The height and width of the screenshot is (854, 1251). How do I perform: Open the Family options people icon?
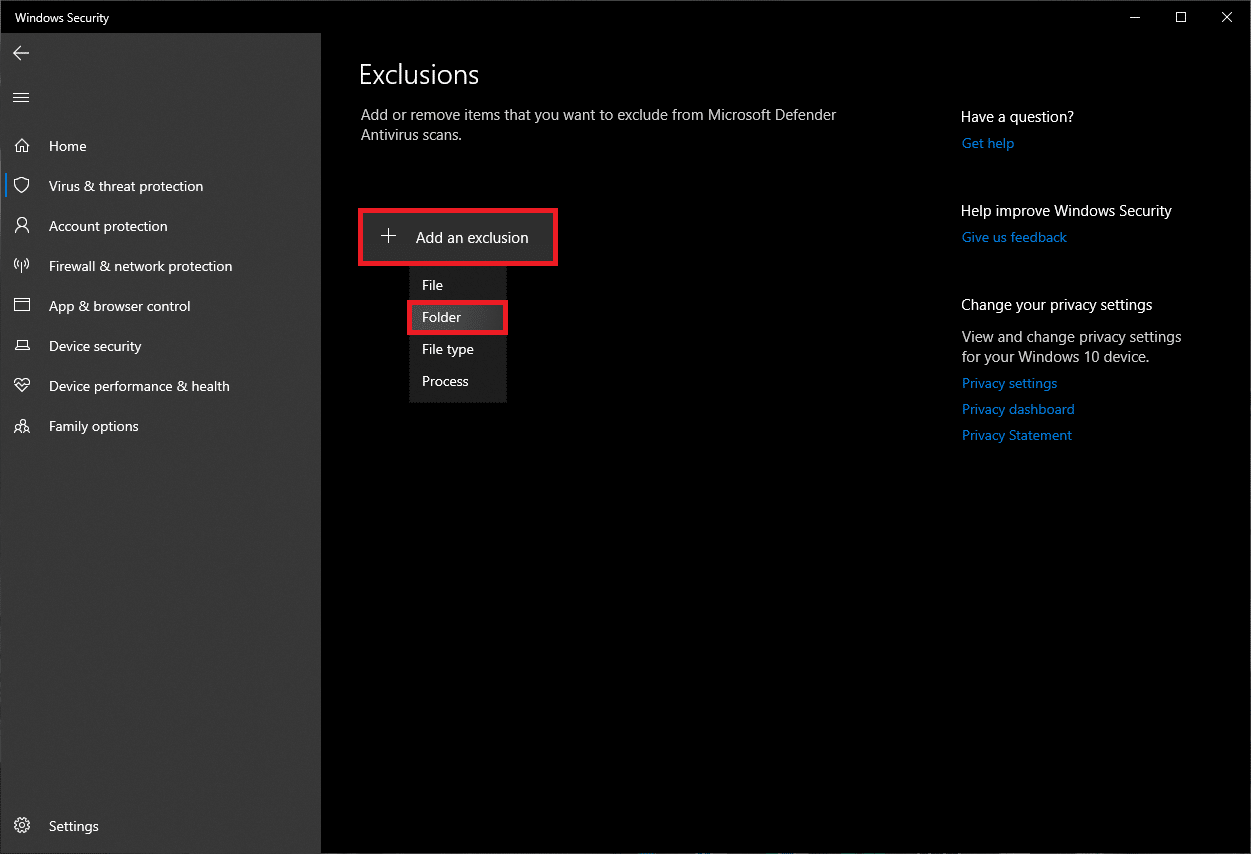22,426
